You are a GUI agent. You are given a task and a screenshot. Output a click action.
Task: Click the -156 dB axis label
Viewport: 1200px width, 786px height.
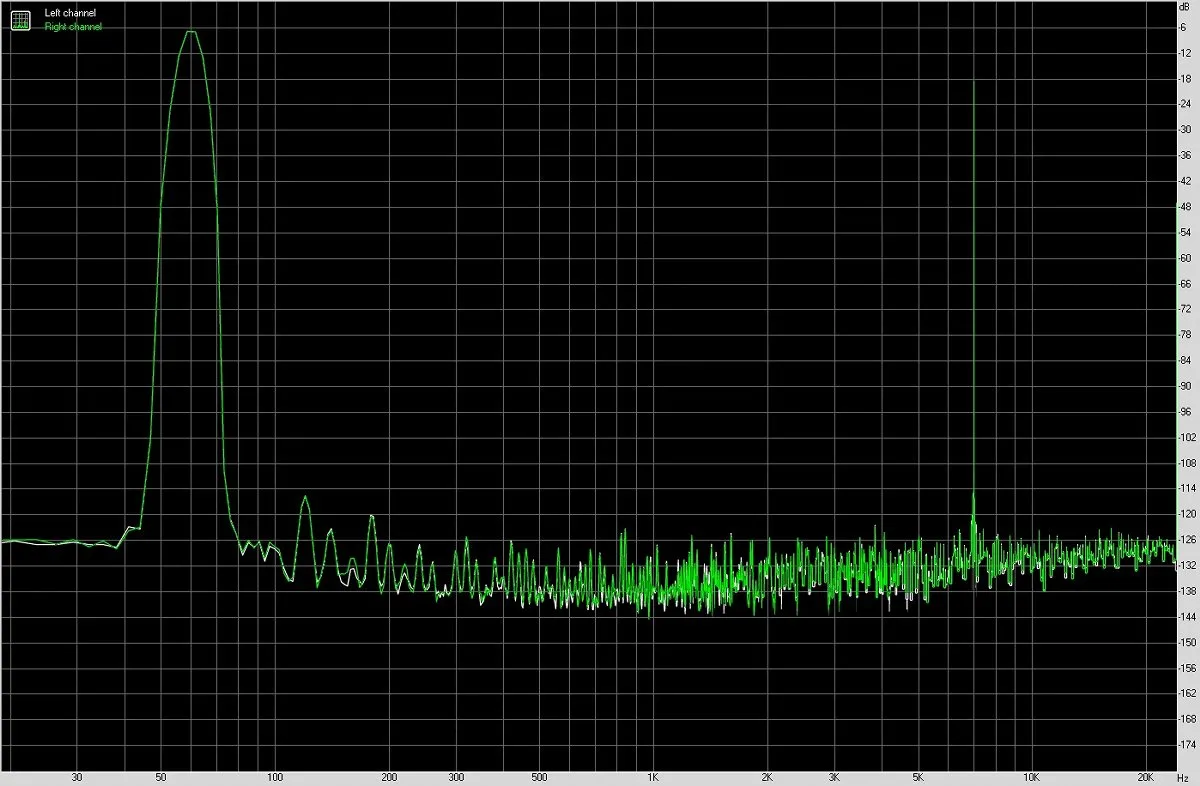(1188, 668)
